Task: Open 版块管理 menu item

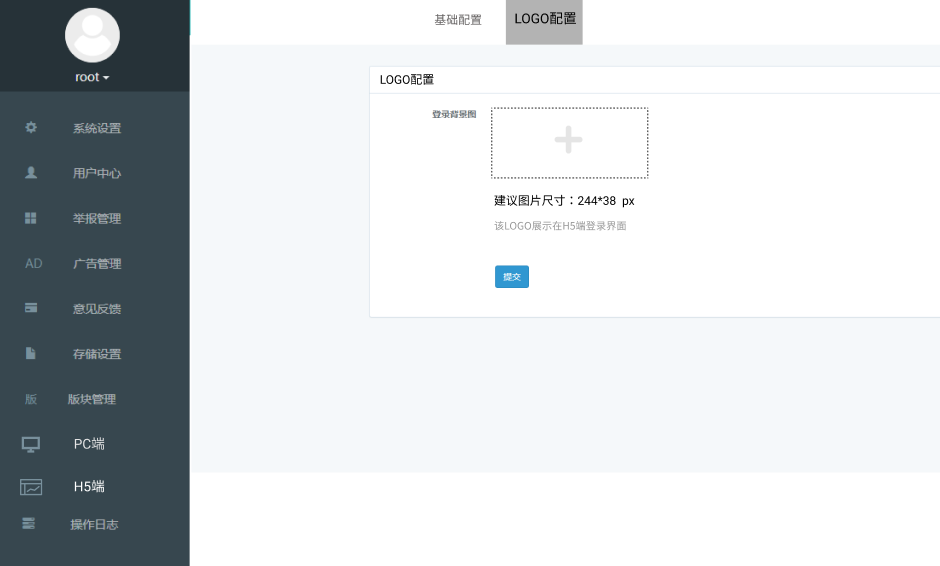Action: (x=92, y=399)
